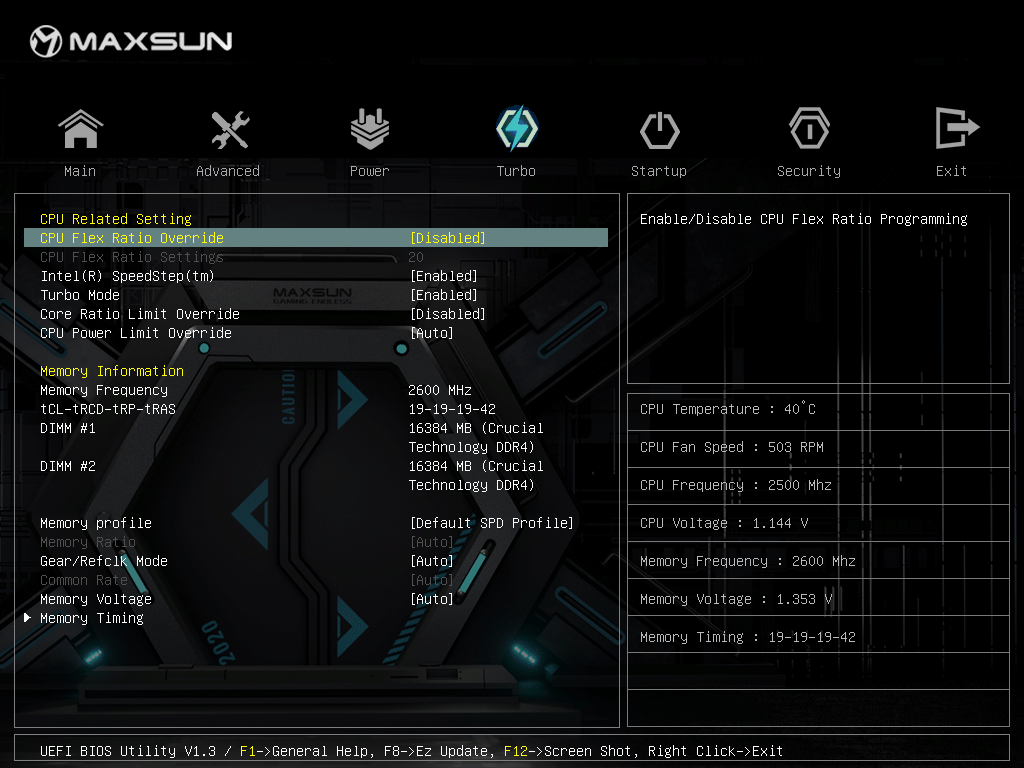Toggle Intel SpeedStep Enabled value

(x=444, y=276)
